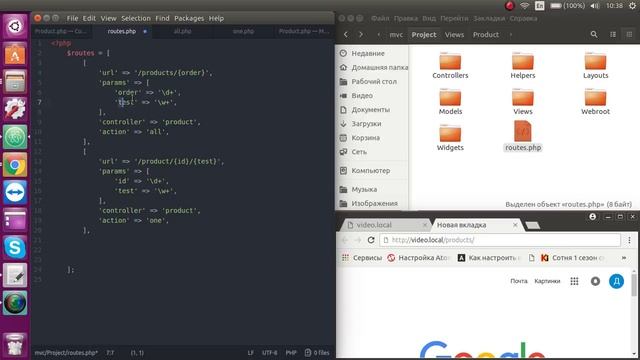This screenshot has width=640, height=360.
Task: Open the Почта link on Google page
Action: click(x=519, y=281)
